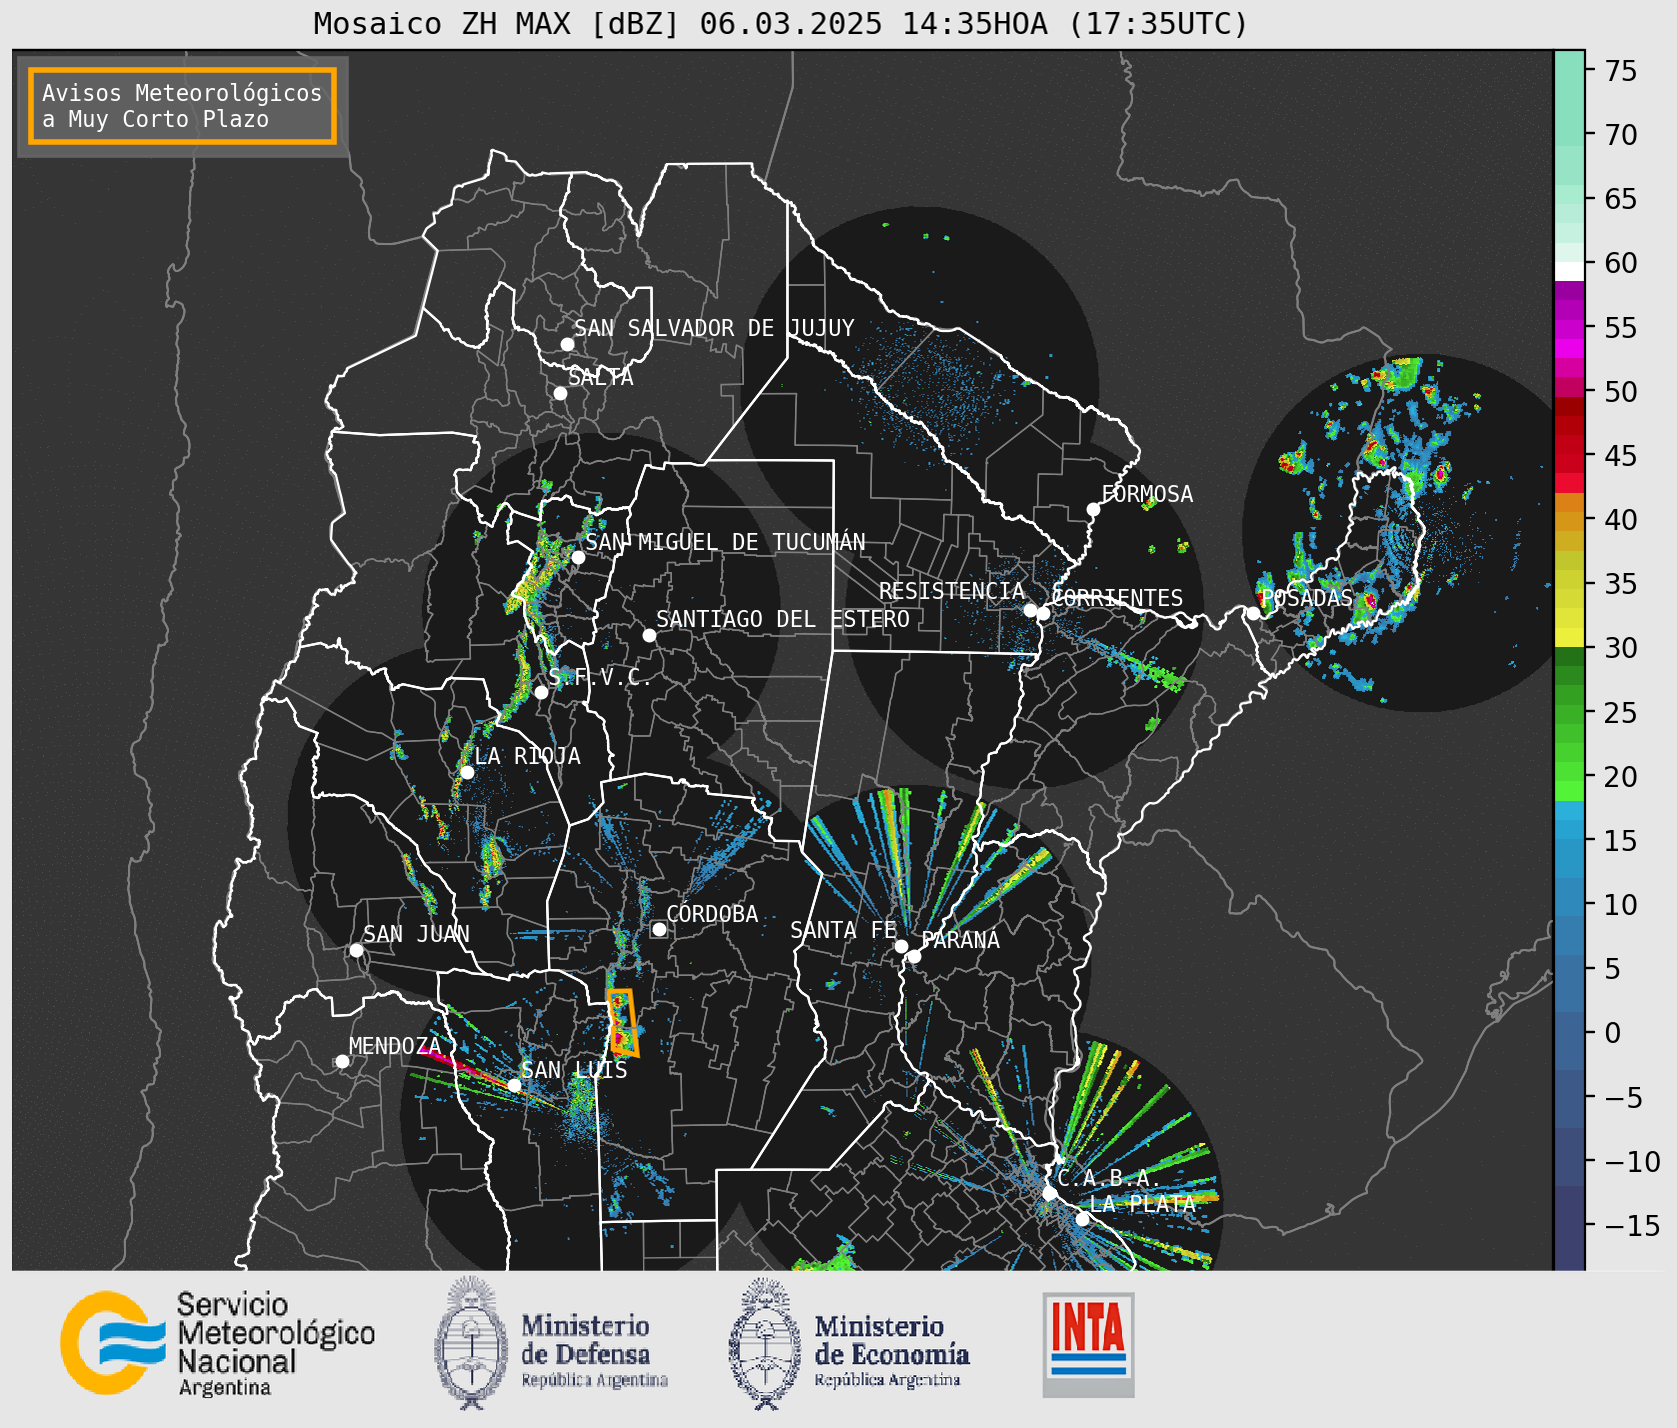Click the Santa Fe city marker dot
This screenshot has height=1428, width=1677.
(x=901, y=946)
